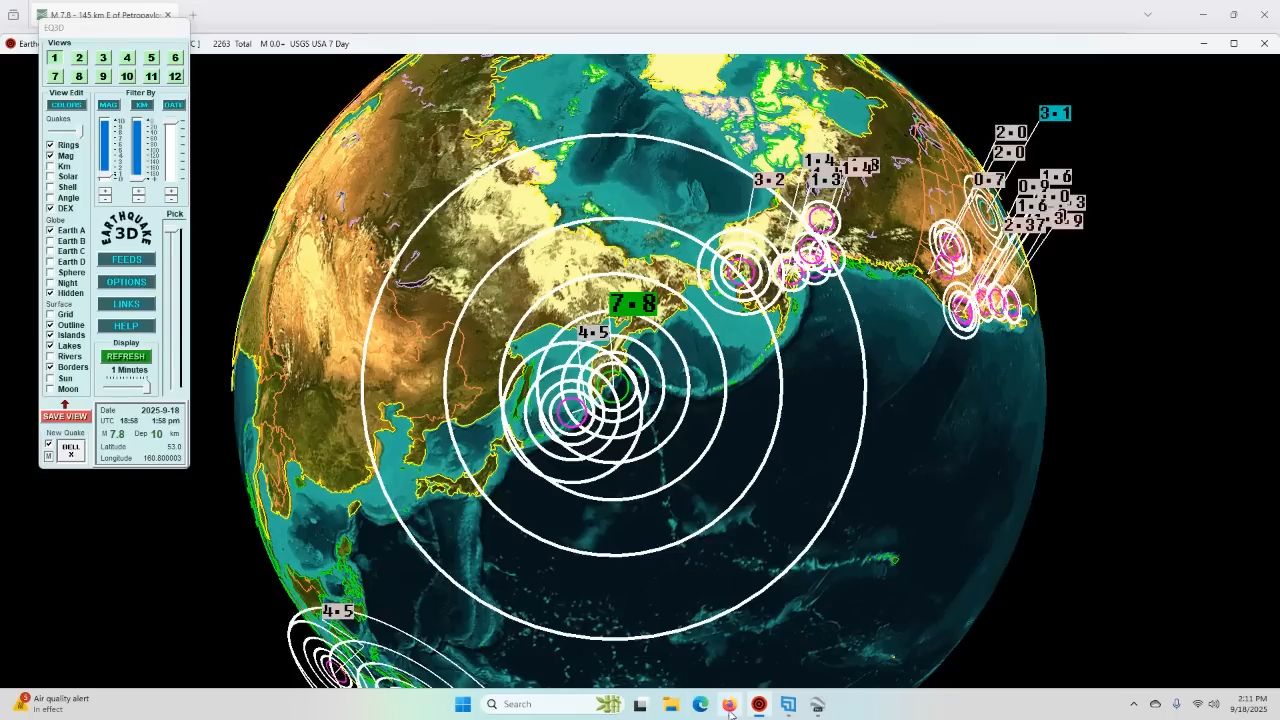Disable the Rings checkbox
Image resolution: width=1280 pixels, height=720 pixels.
tap(51, 145)
